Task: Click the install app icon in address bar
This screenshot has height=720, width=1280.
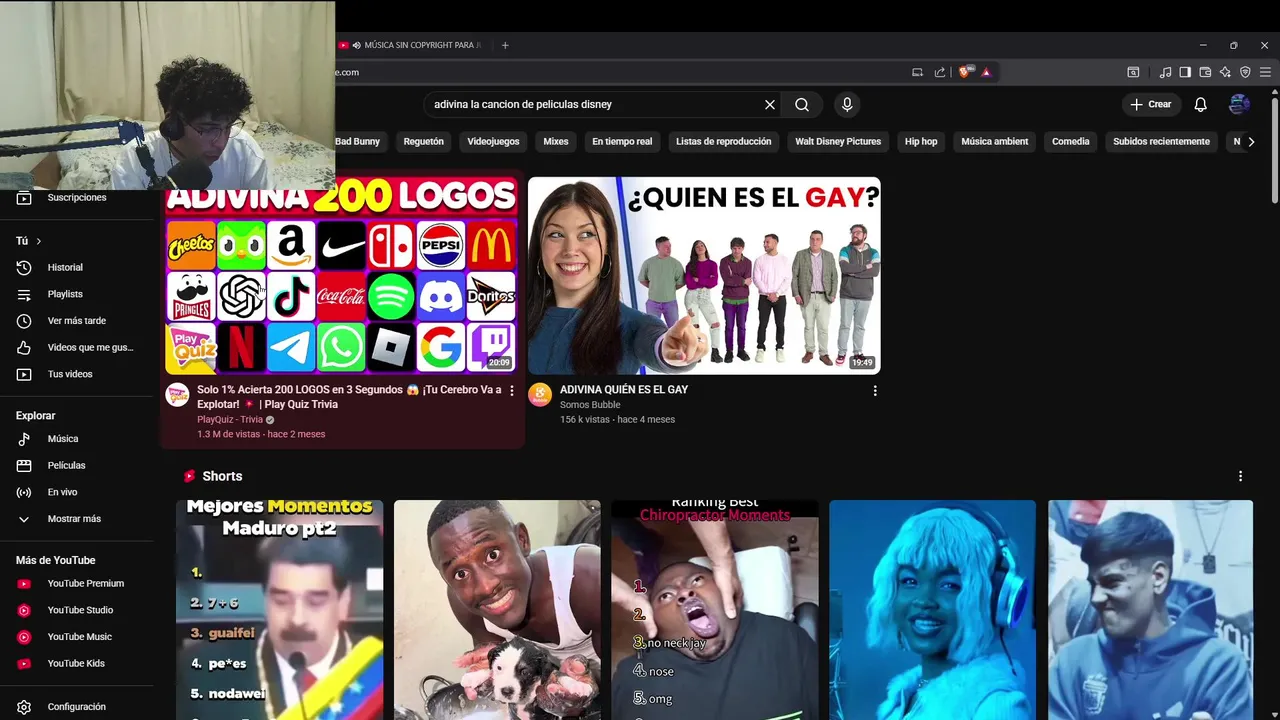Action: [x=917, y=72]
